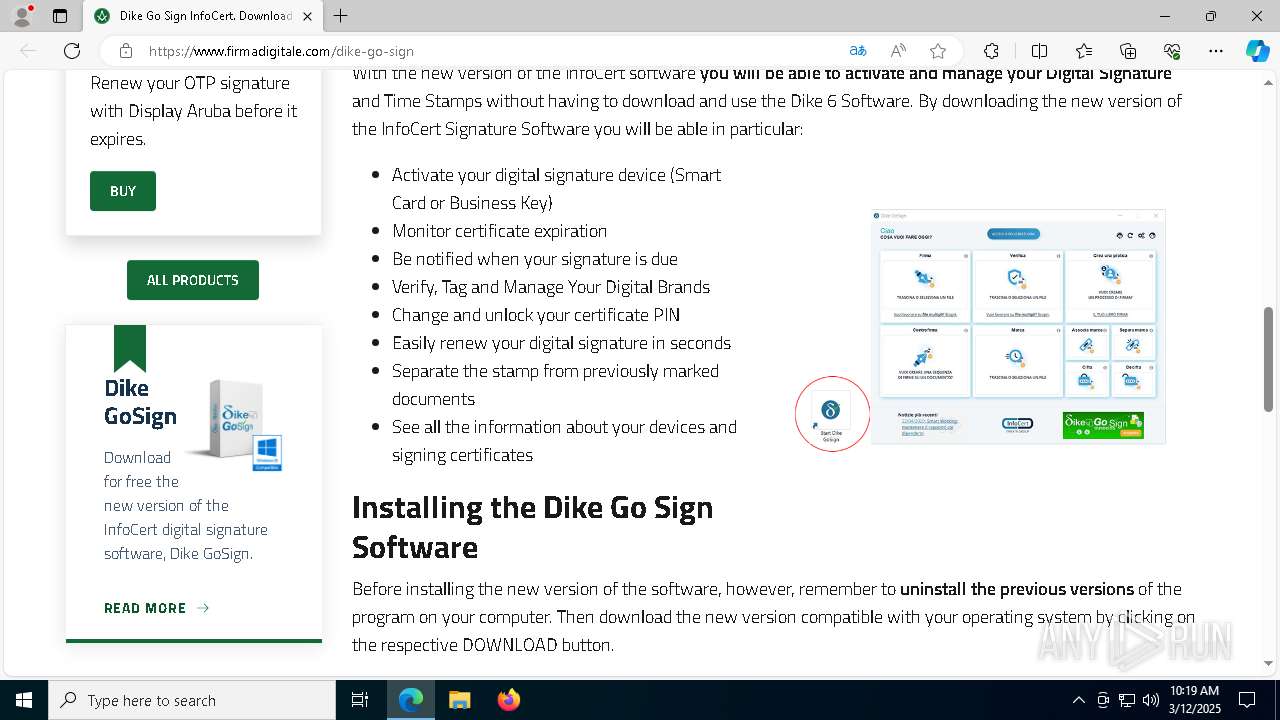Viewport: 1280px width, 720px height.
Task: Open the notification center
Action: coord(1247,700)
